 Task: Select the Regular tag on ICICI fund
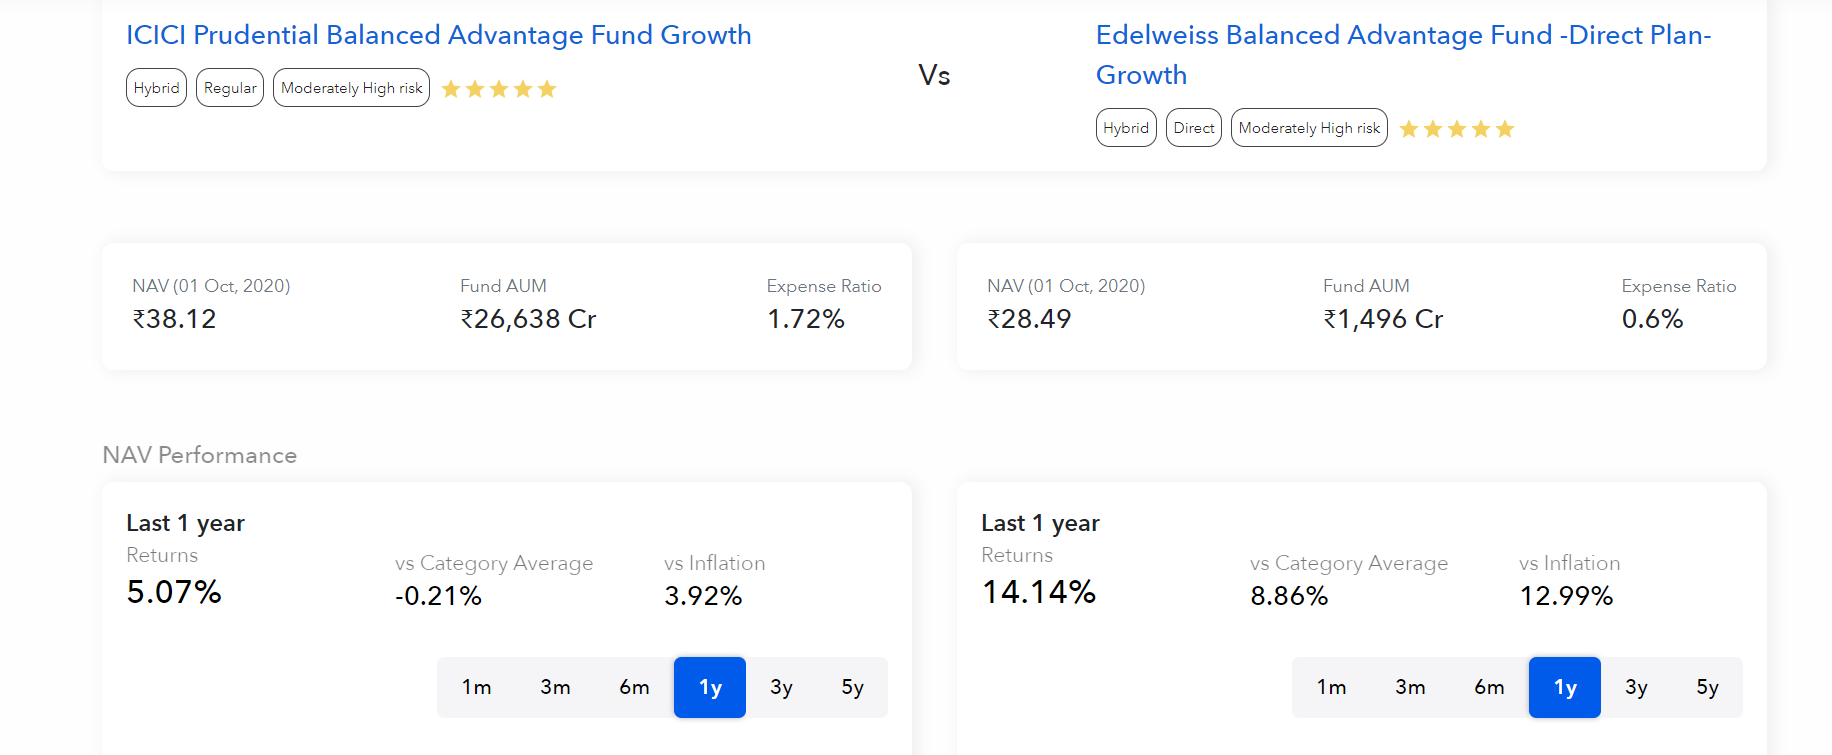tap(229, 87)
